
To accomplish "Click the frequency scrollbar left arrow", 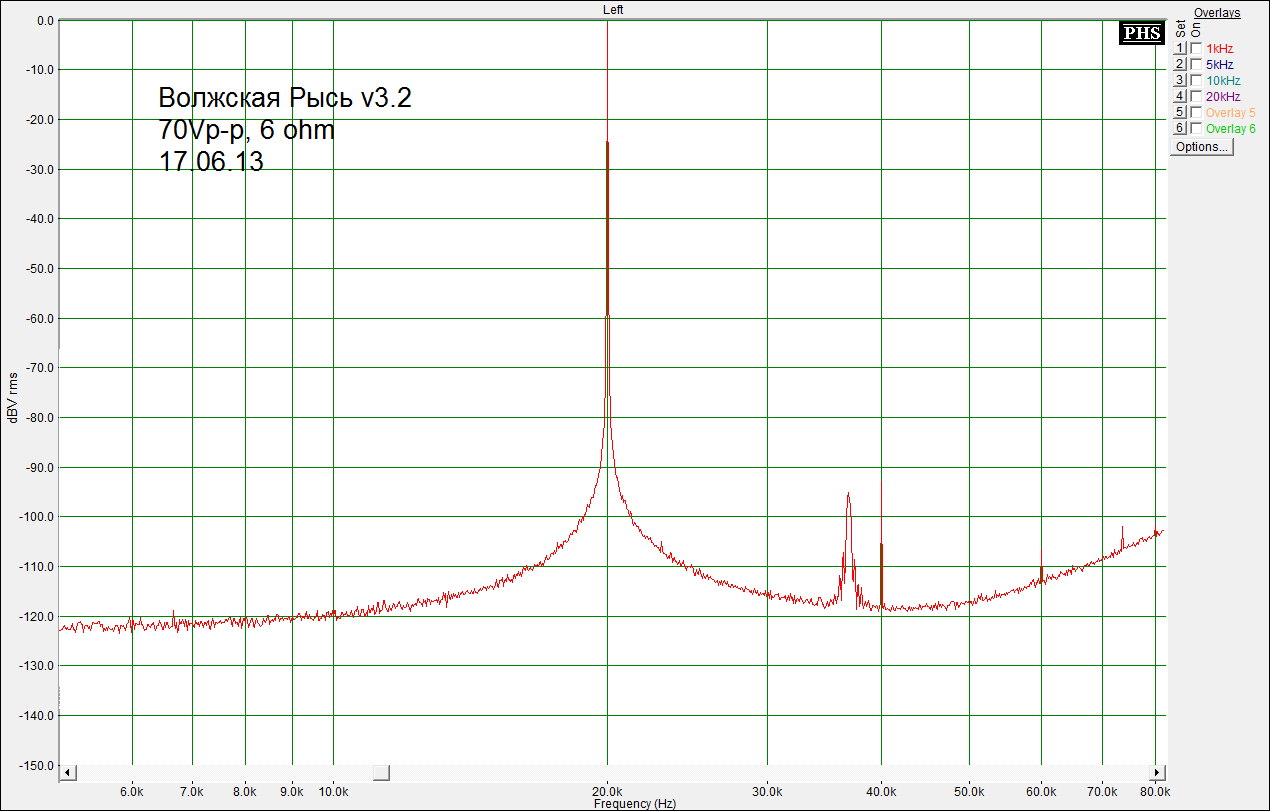I will click(67, 773).
